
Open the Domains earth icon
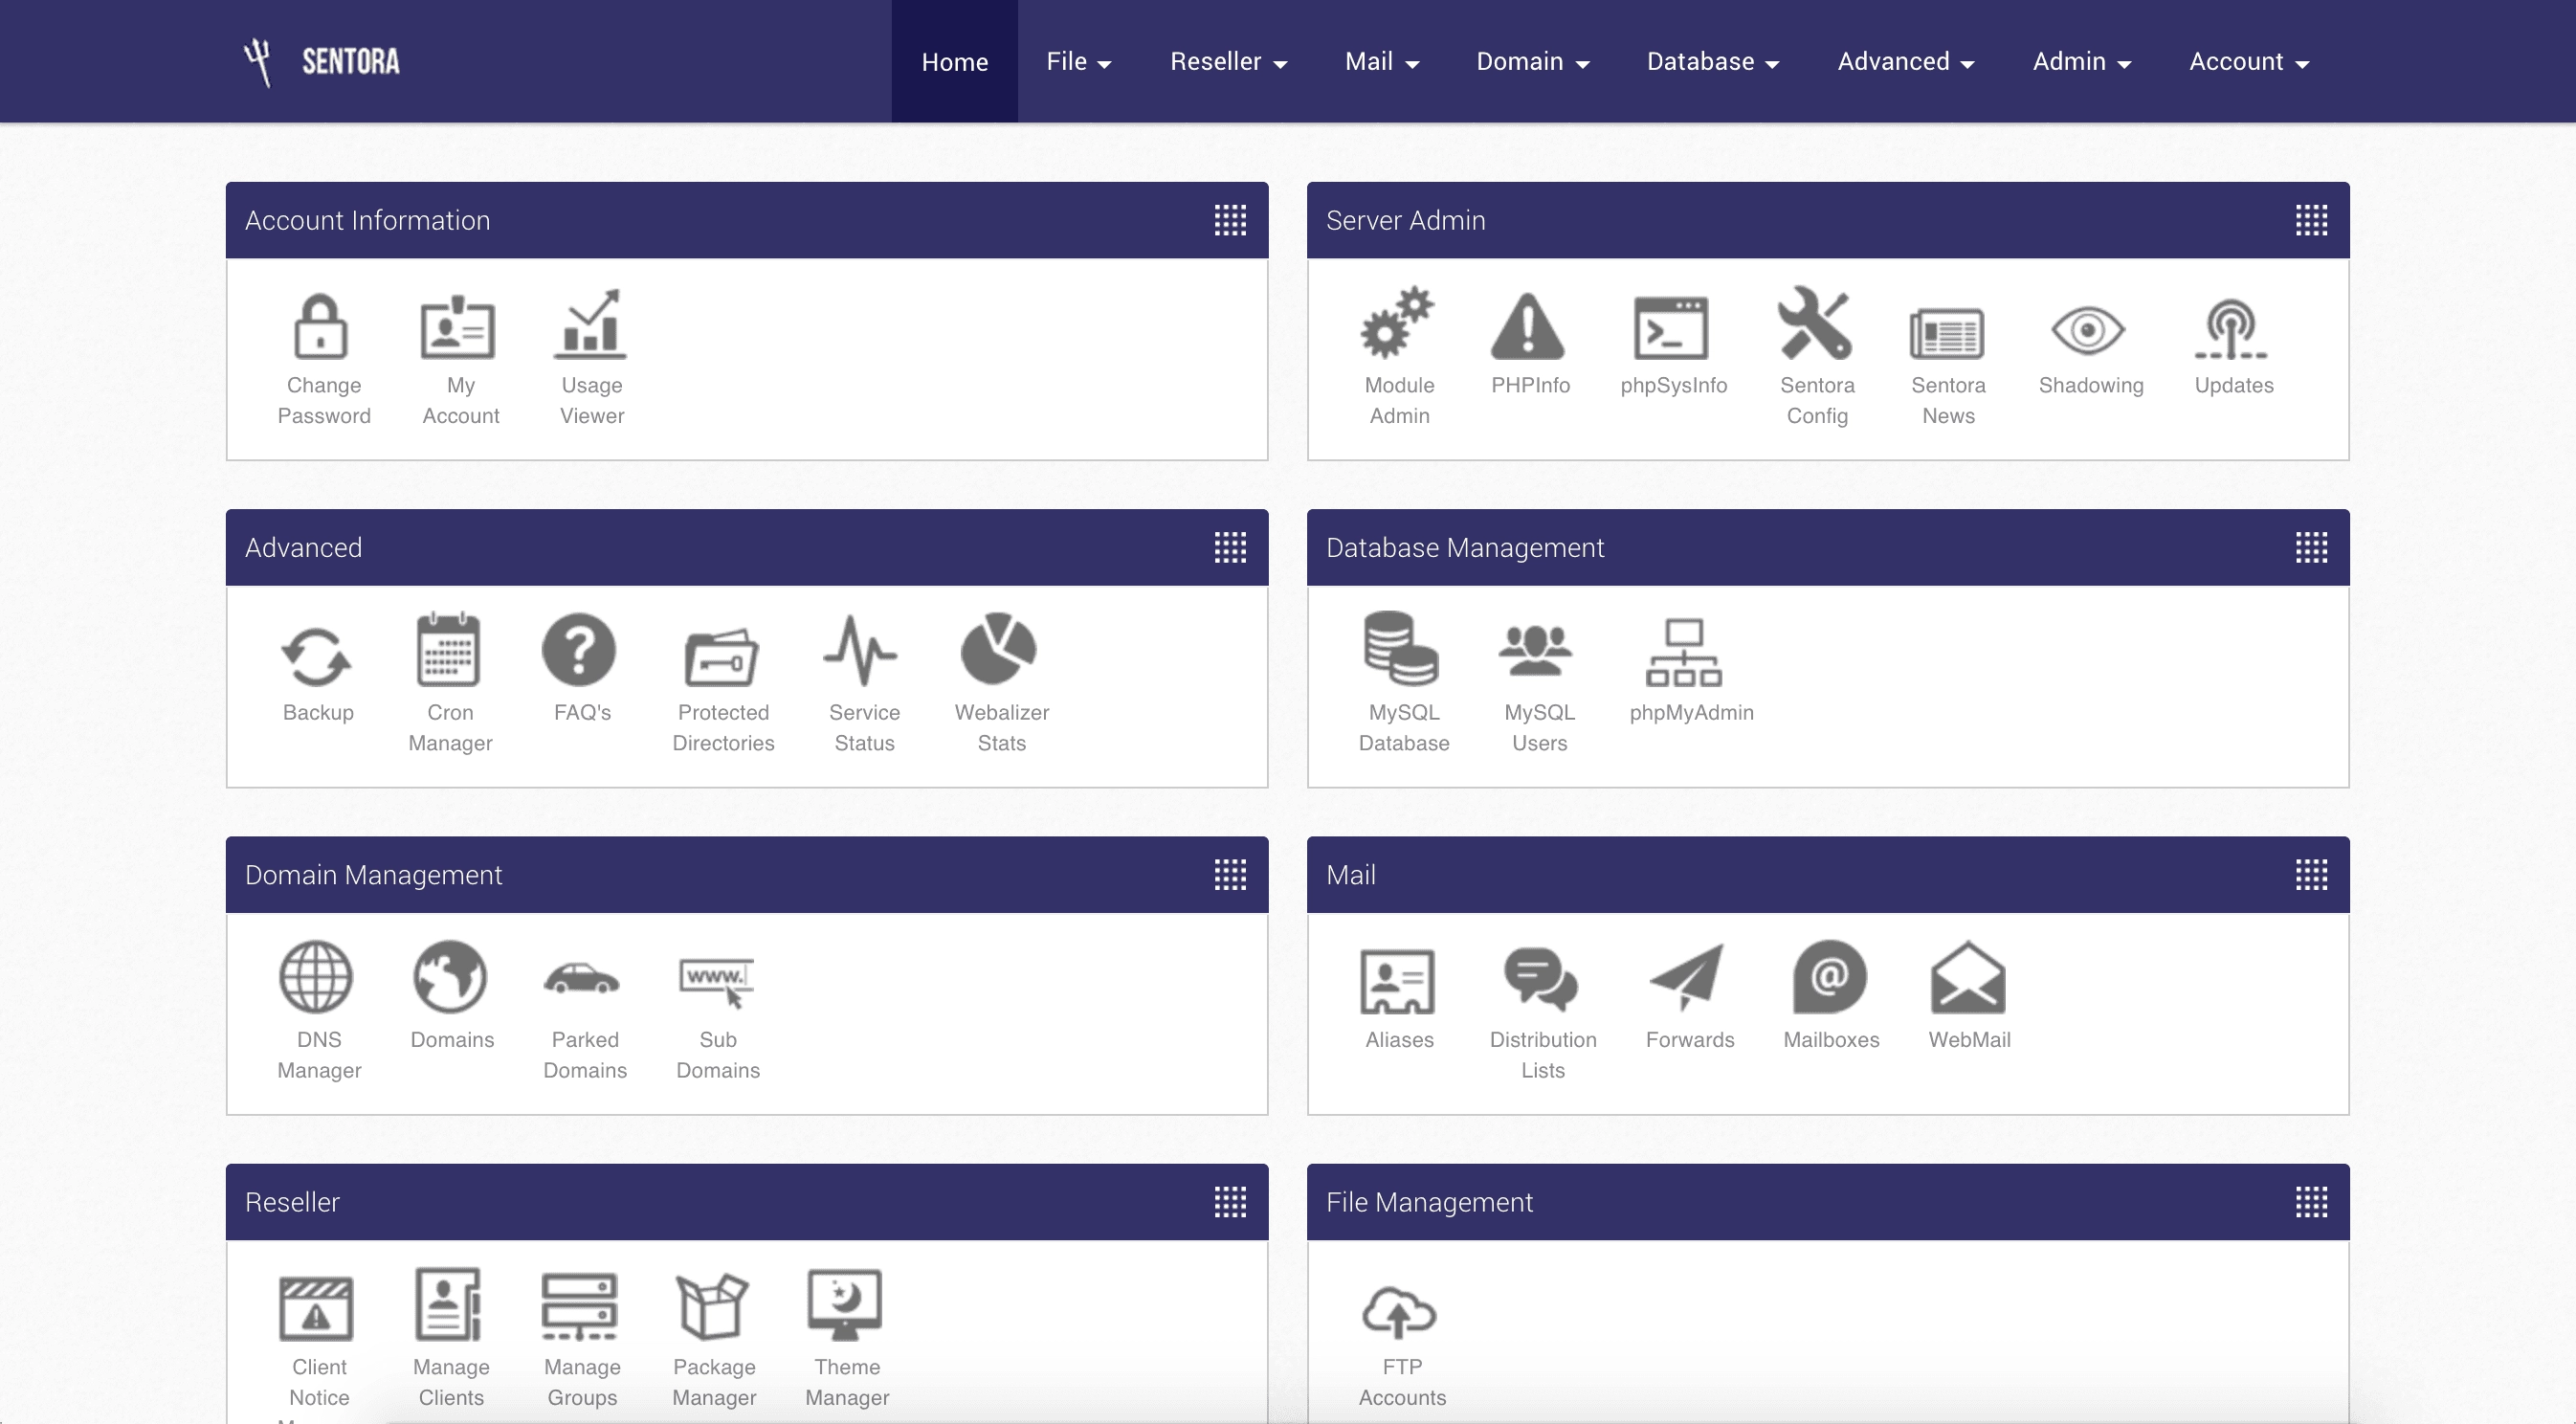point(450,977)
